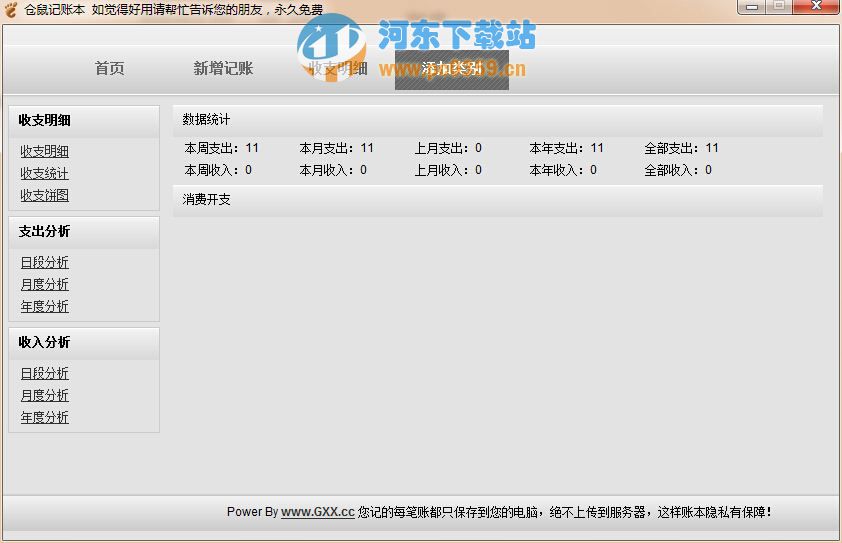Open the 首页 tab
Image resolution: width=842 pixels, height=543 pixels.
(x=110, y=69)
